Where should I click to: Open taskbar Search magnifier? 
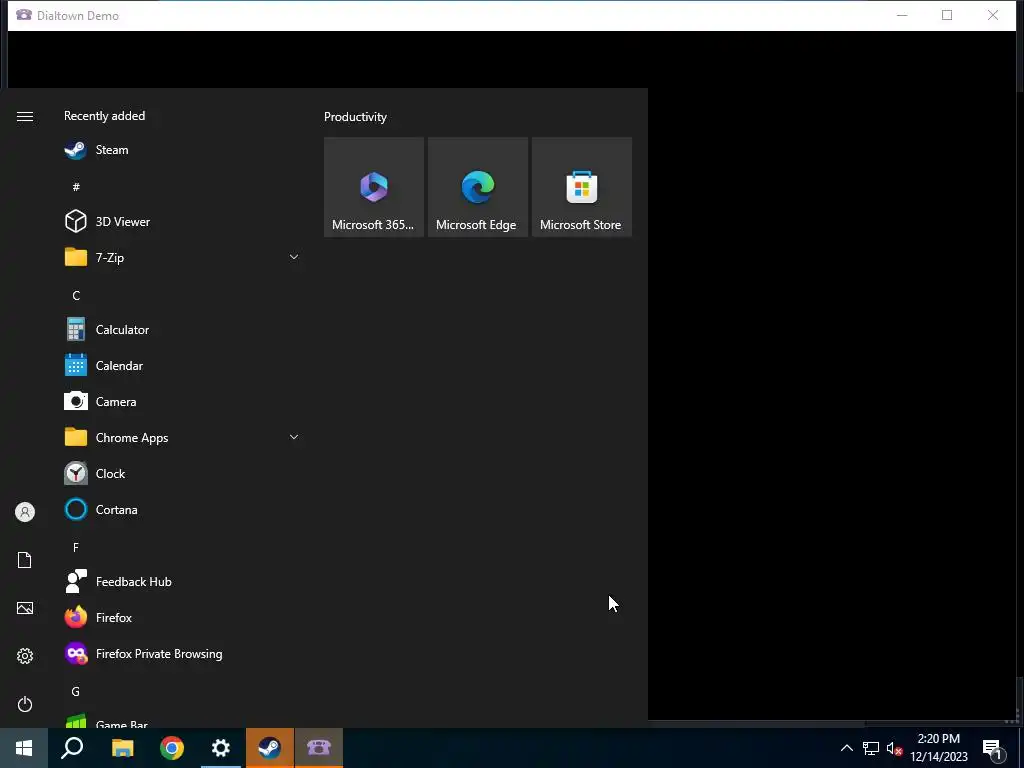coord(72,748)
